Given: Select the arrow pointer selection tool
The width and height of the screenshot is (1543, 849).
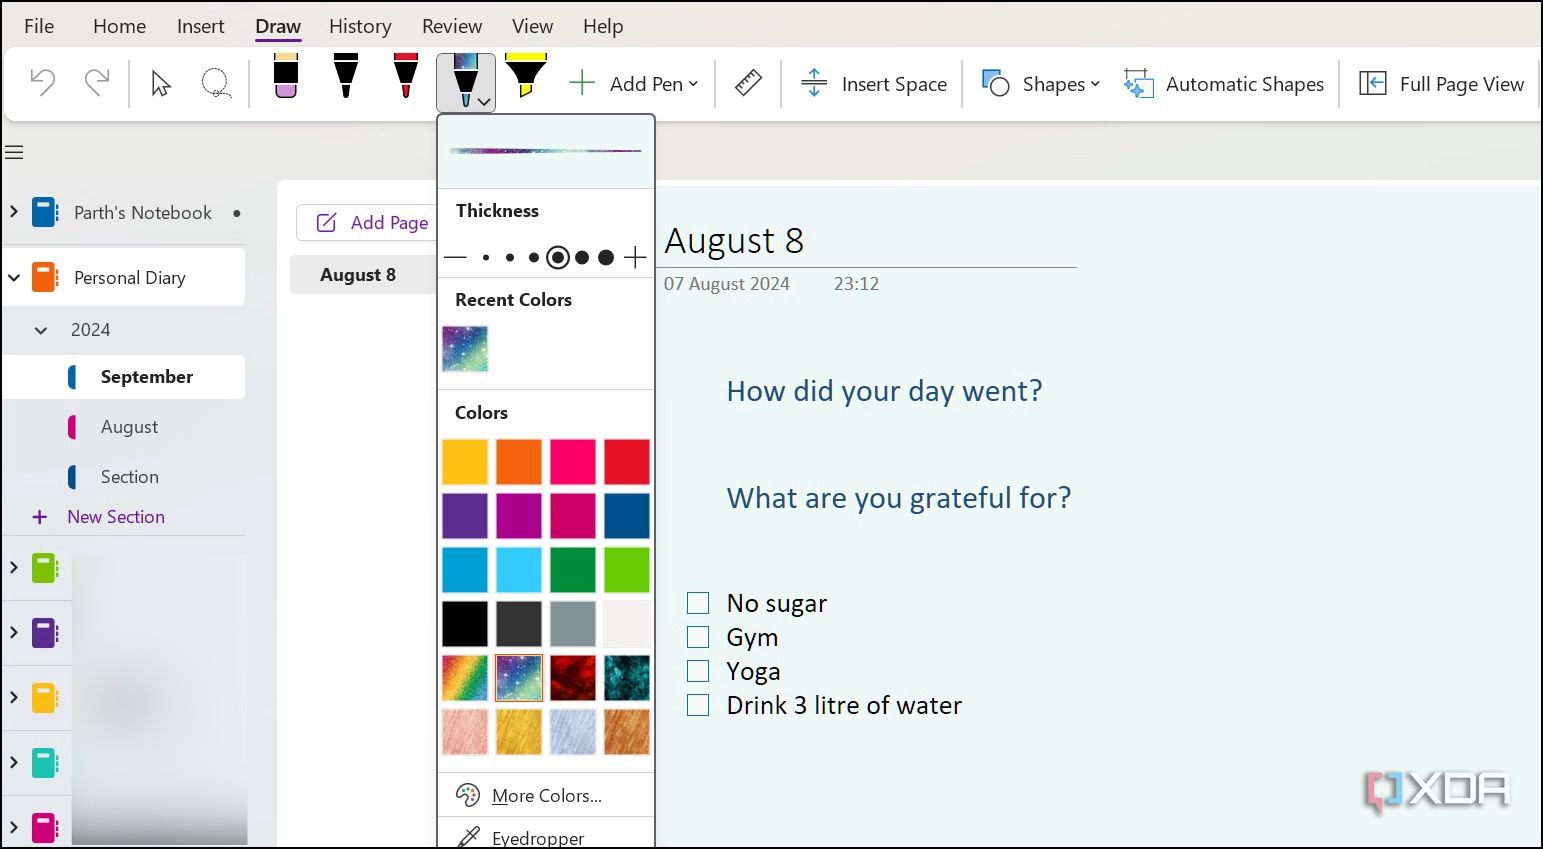Looking at the screenshot, I should pyautogui.click(x=161, y=83).
